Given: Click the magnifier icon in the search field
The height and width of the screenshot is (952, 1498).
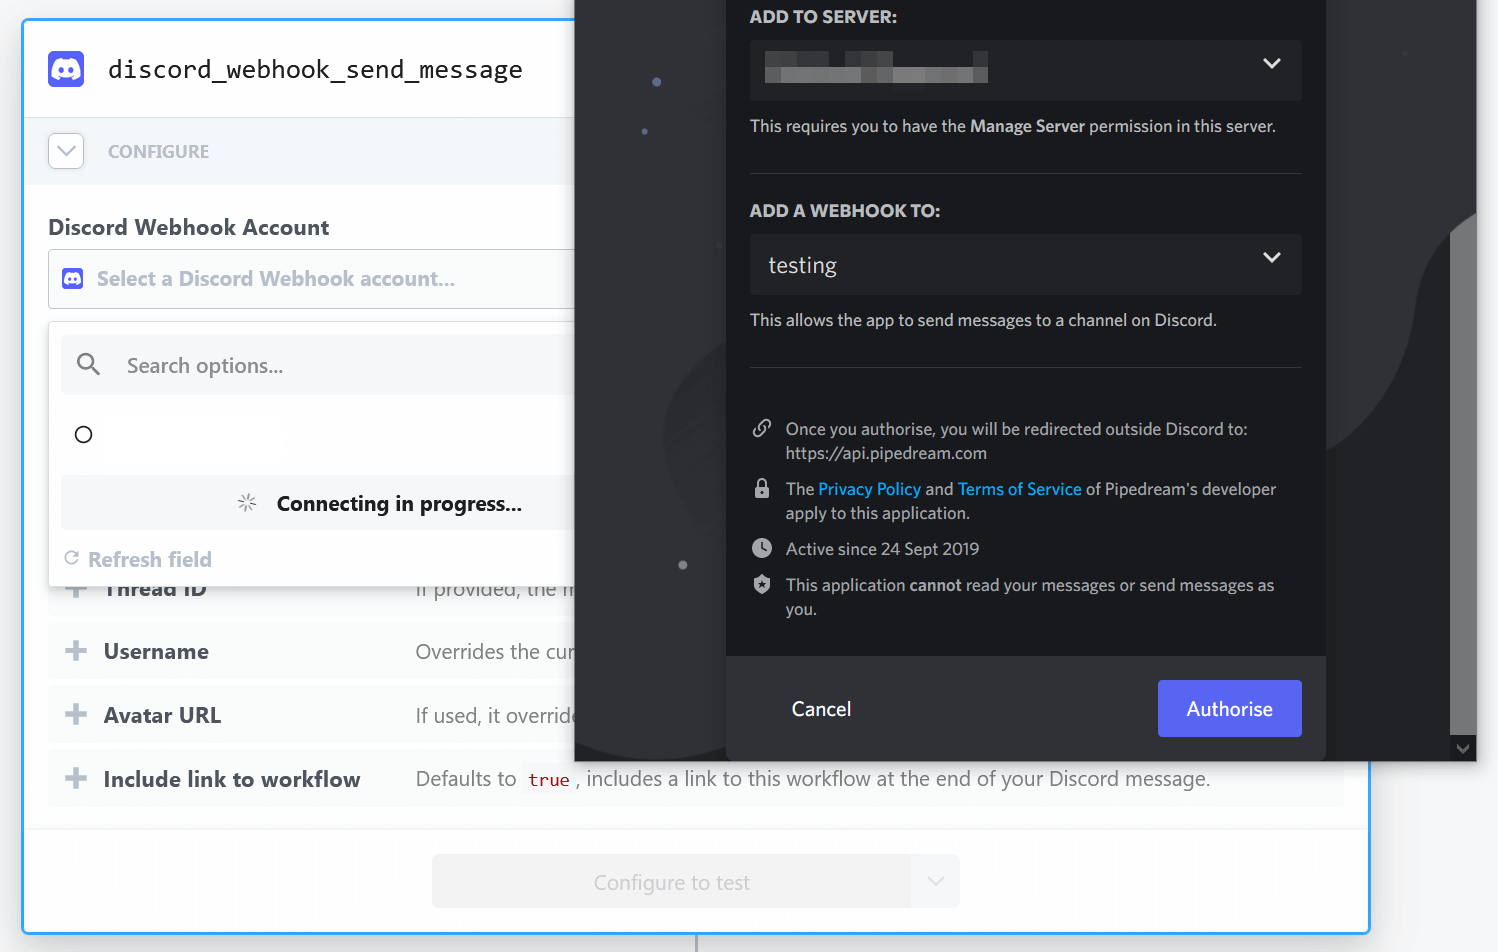Looking at the screenshot, I should [88, 364].
